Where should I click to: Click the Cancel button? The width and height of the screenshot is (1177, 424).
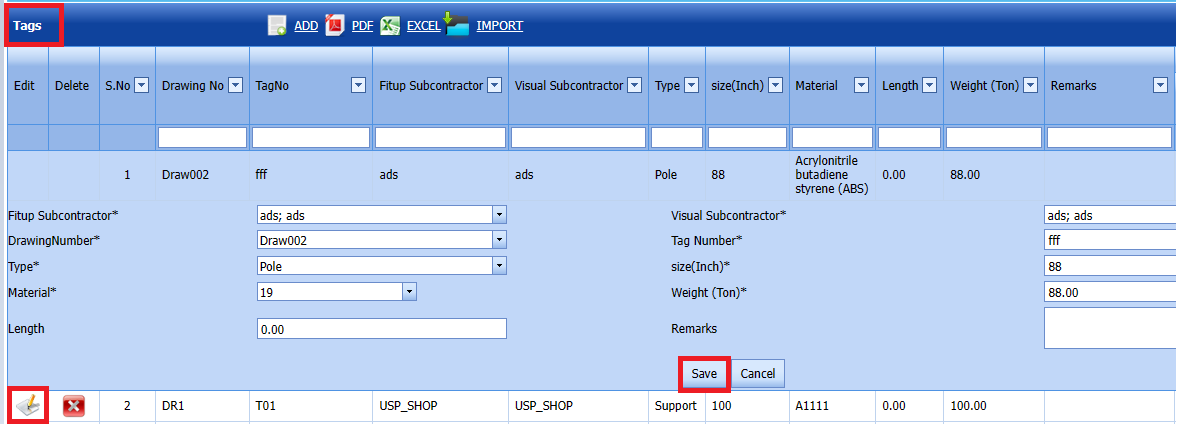click(757, 373)
